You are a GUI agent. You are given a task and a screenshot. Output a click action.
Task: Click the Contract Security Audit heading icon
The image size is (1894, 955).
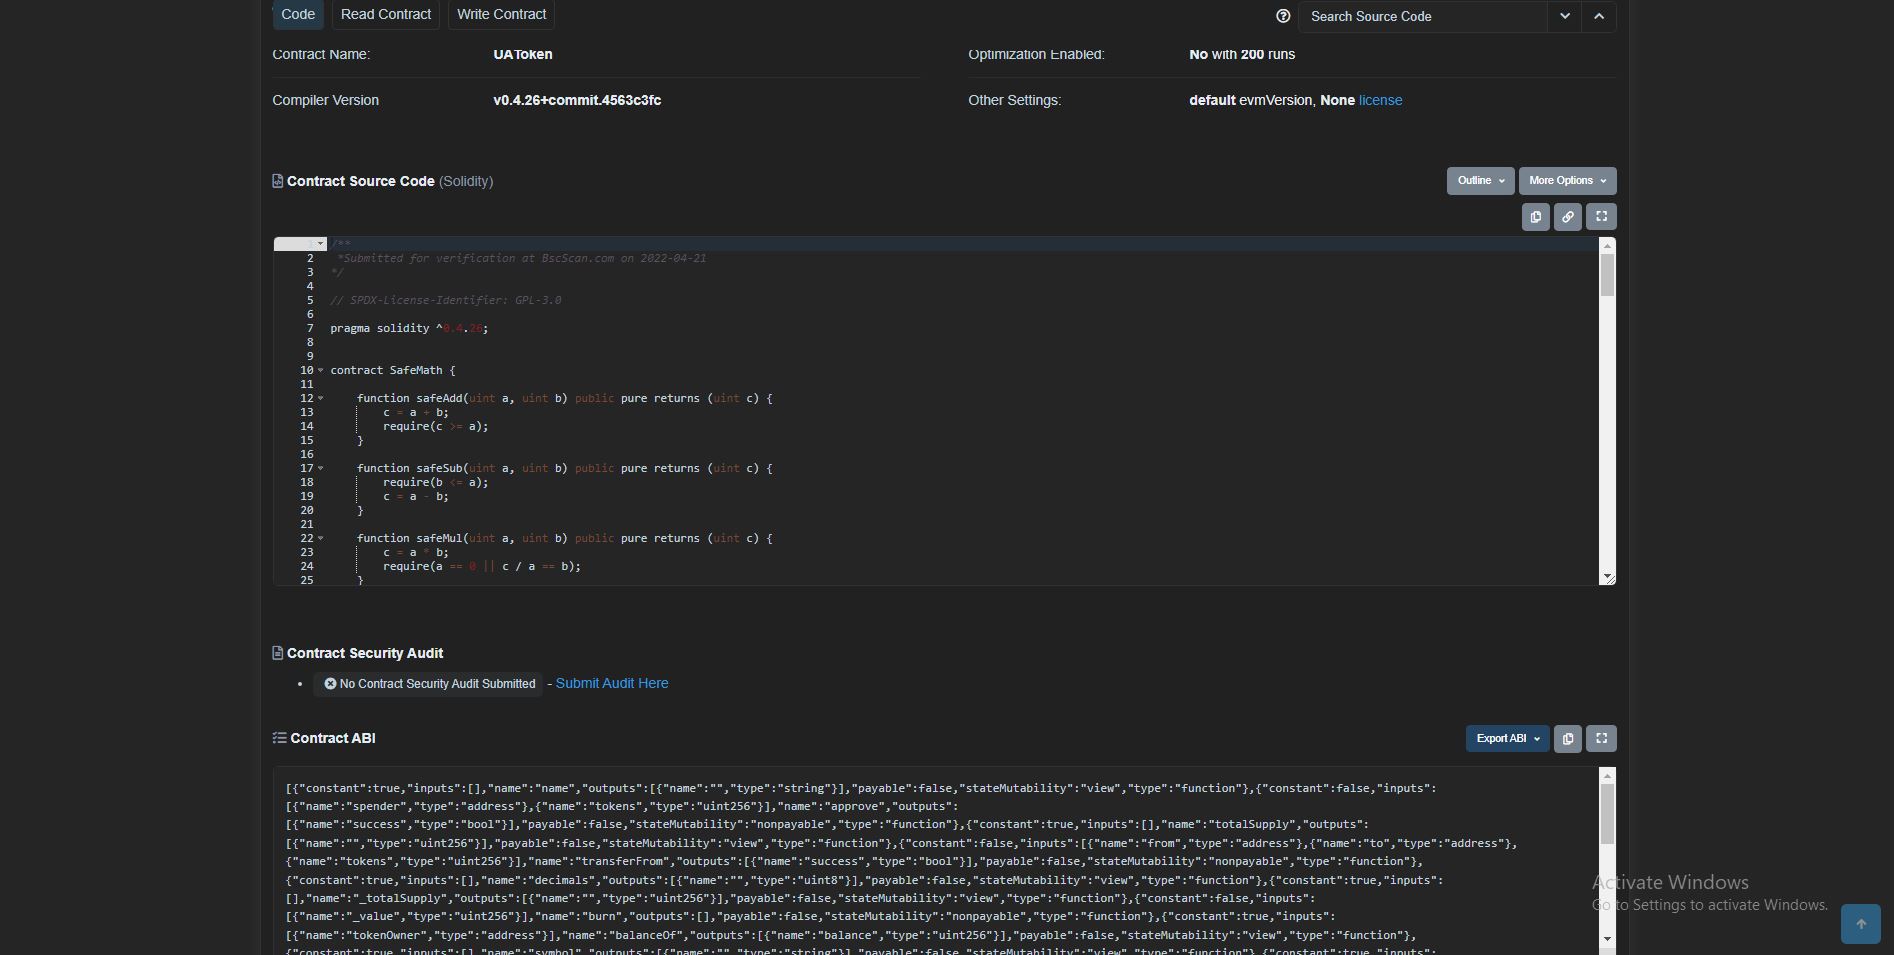coord(277,653)
